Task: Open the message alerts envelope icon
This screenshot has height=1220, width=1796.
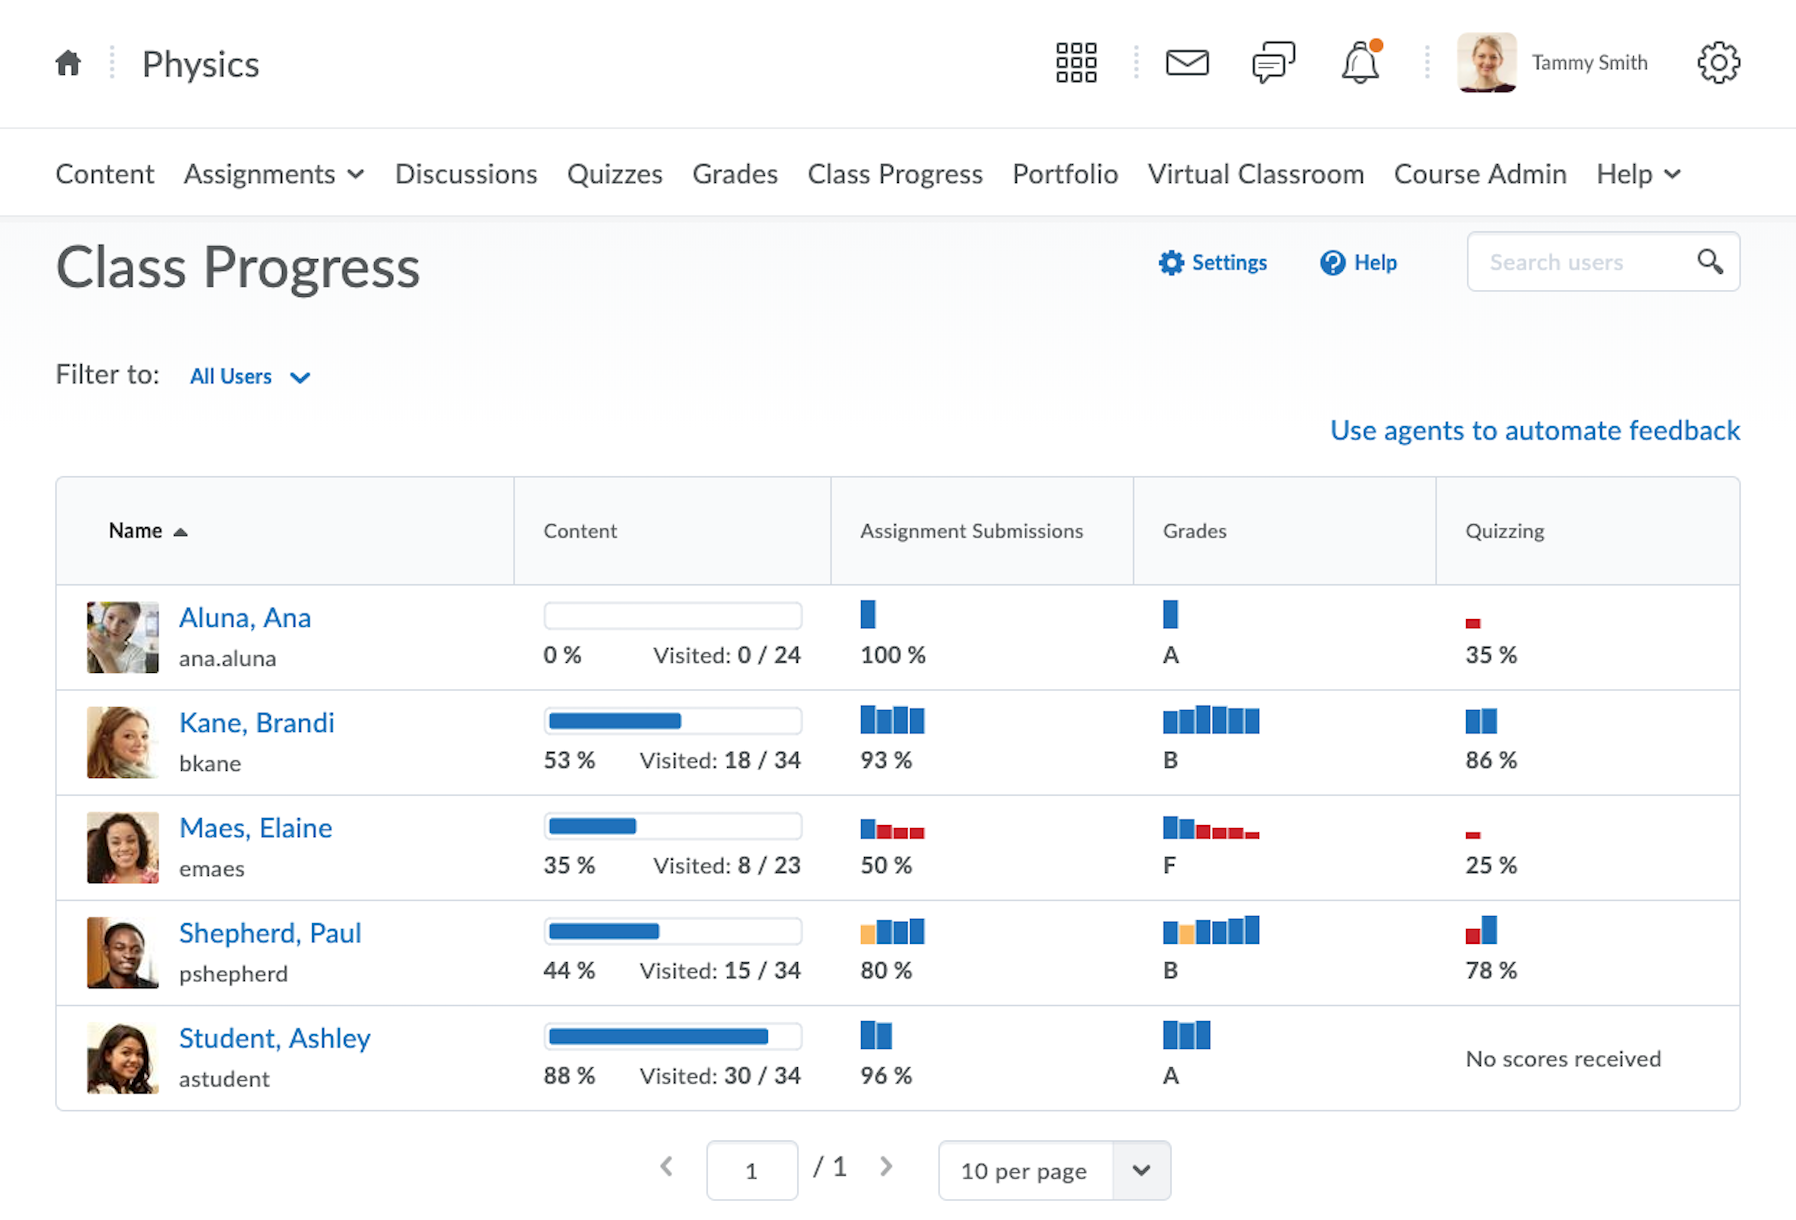Action: (x=1187, y=63)
